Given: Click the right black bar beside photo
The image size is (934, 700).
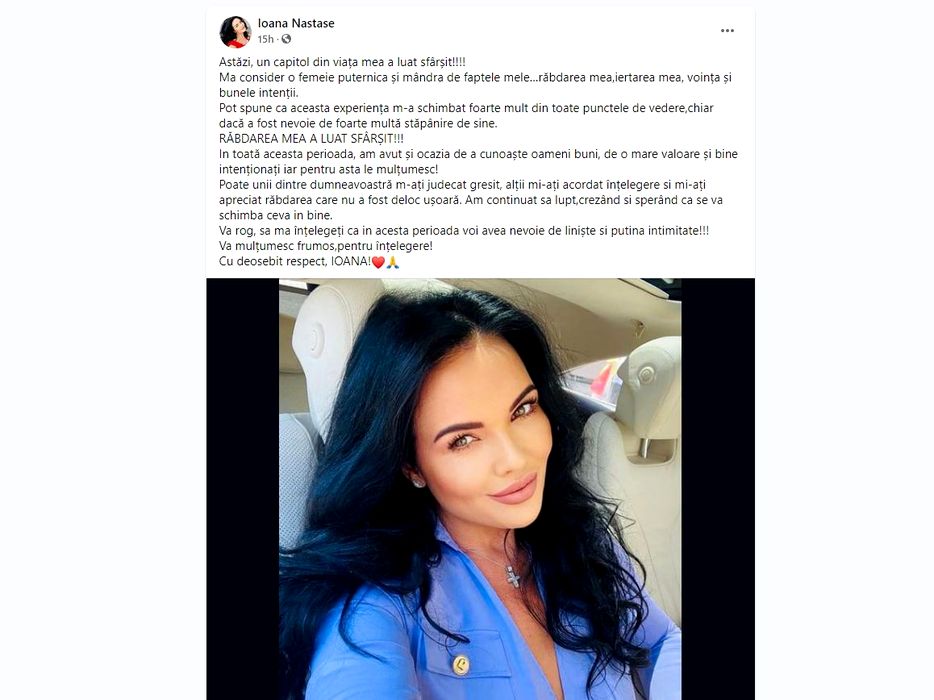Looking at the screenshot, I should (x=718, y=489).
